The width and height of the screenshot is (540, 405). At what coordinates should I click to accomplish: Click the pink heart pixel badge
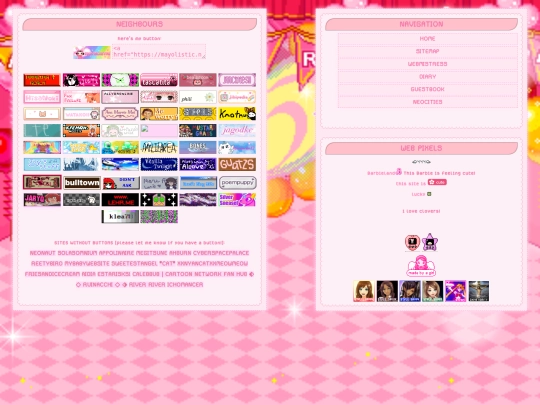tap(412, 242)
